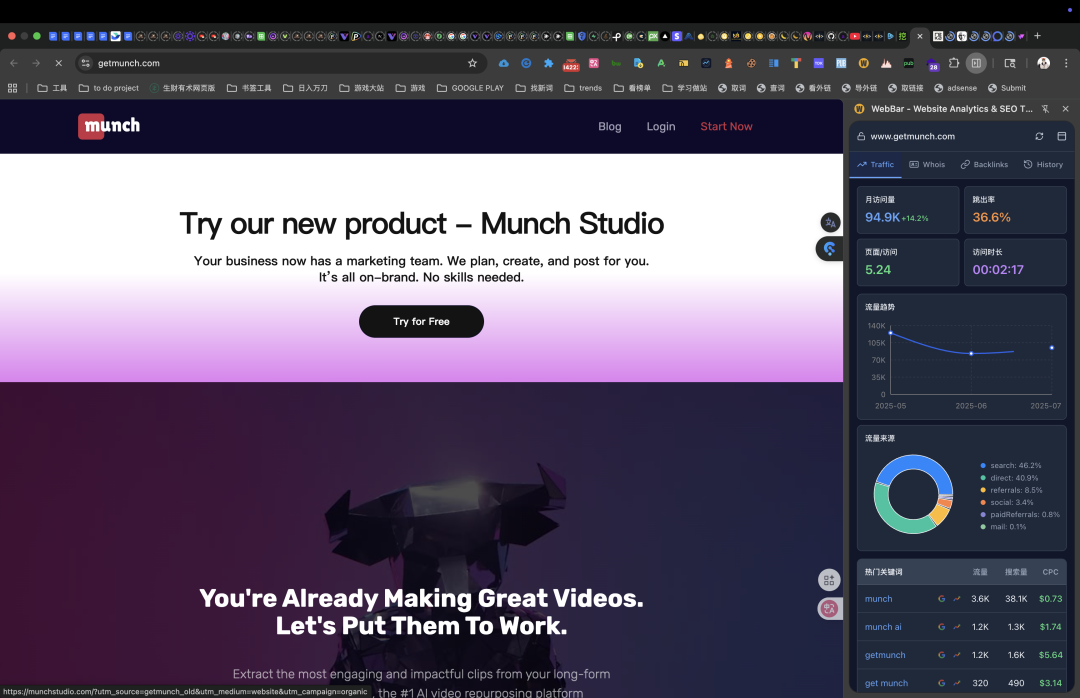Click the munch logo

(109, 126)
